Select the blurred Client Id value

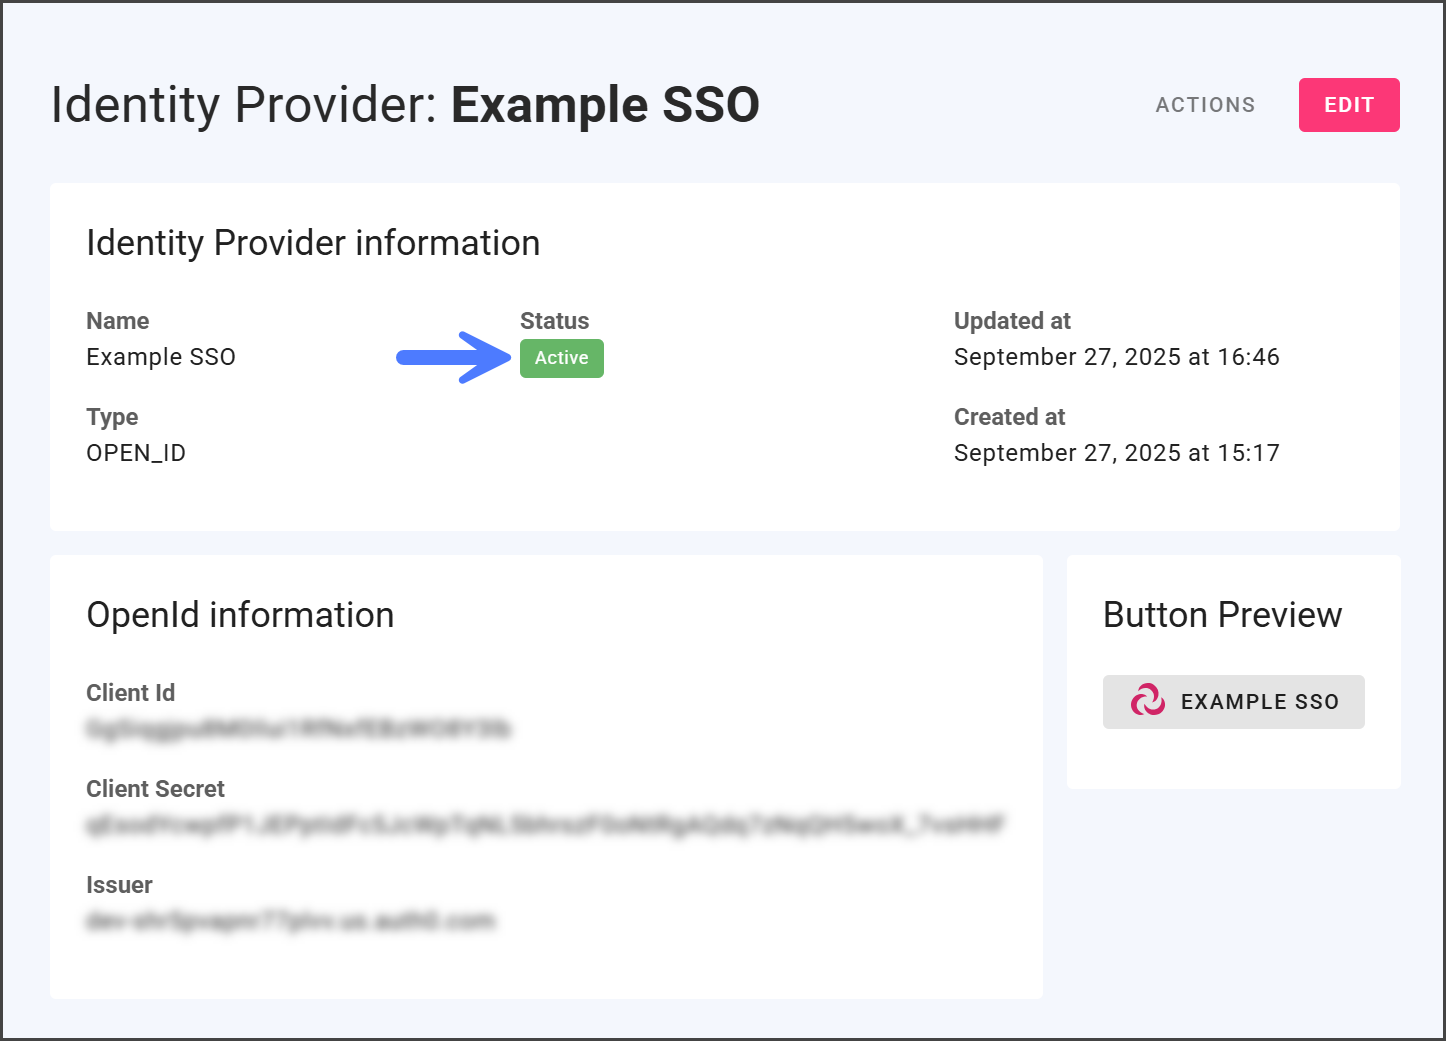pyautogui.click(x=298, y=729)
